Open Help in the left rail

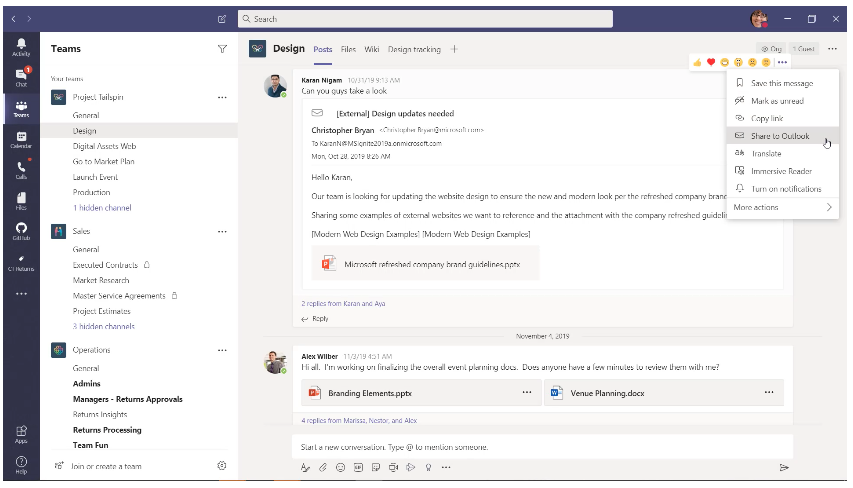click(21, 465)
